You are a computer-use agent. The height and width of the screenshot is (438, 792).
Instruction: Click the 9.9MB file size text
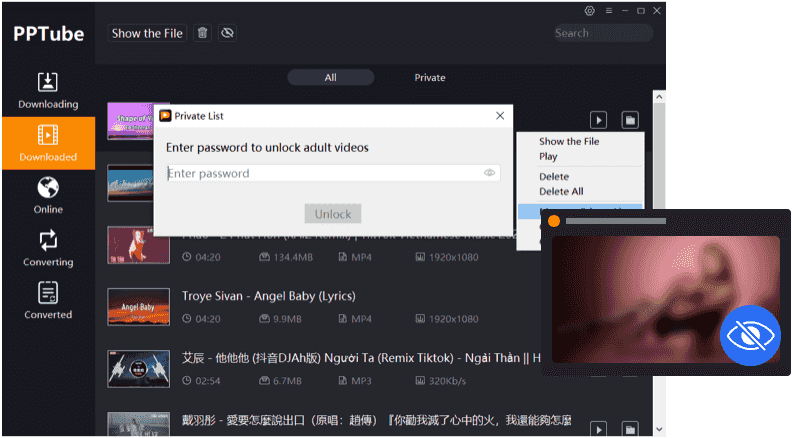point(287,319)
